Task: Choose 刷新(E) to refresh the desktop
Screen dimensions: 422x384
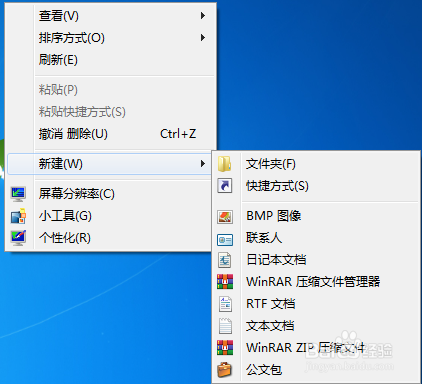Action: pyautogui.click(x=111, y=60)
